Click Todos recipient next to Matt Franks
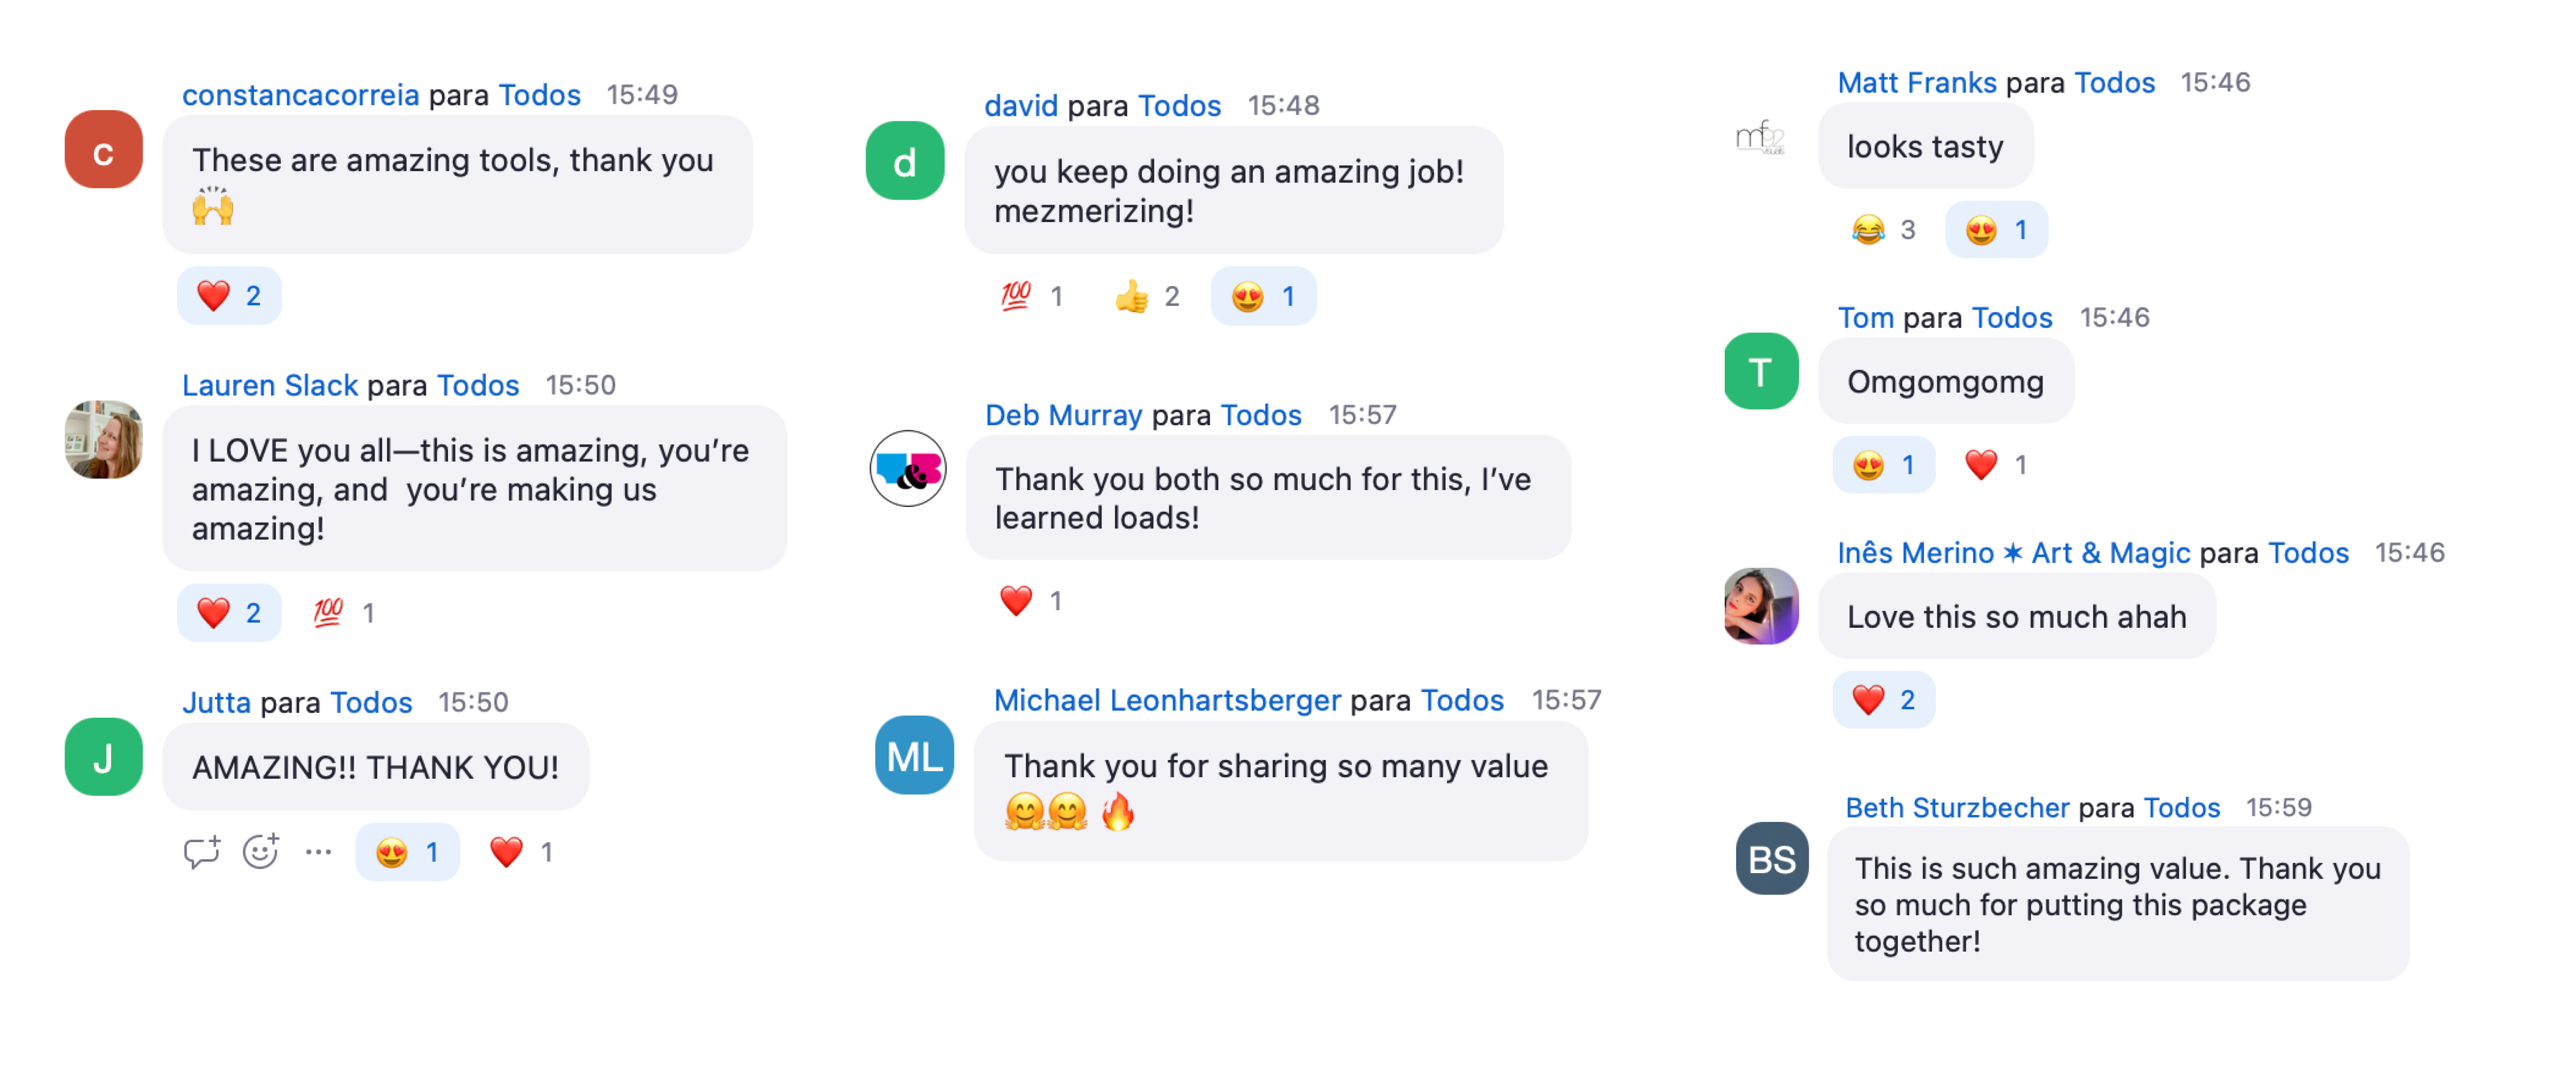Viewport: 2576px width, 1079px height. [2114, 82]
